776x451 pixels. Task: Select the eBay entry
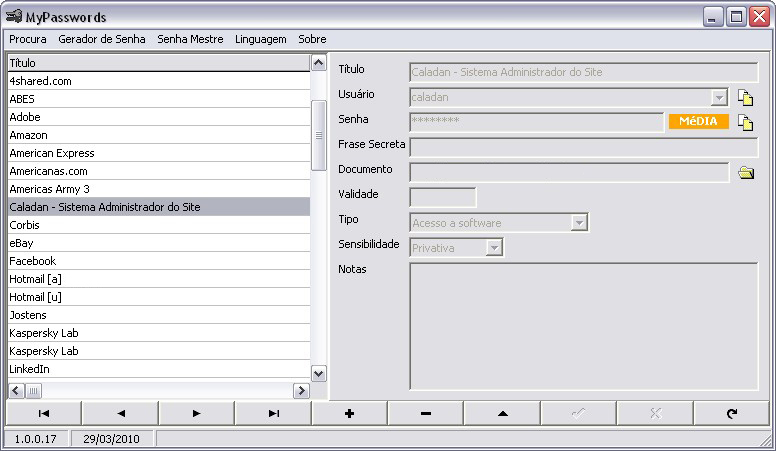159,243
